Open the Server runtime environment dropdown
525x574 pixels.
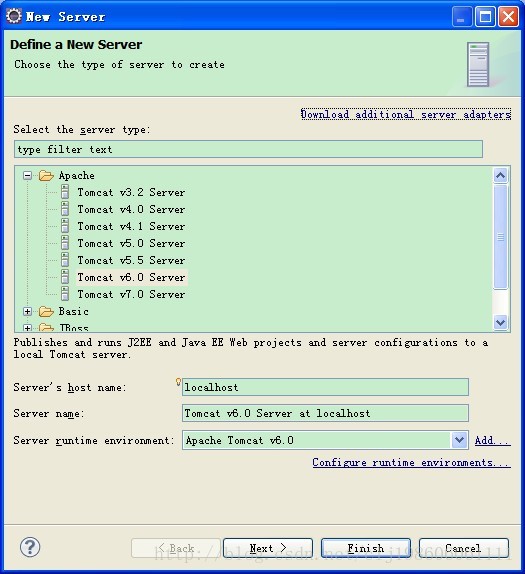click(459, 440)
